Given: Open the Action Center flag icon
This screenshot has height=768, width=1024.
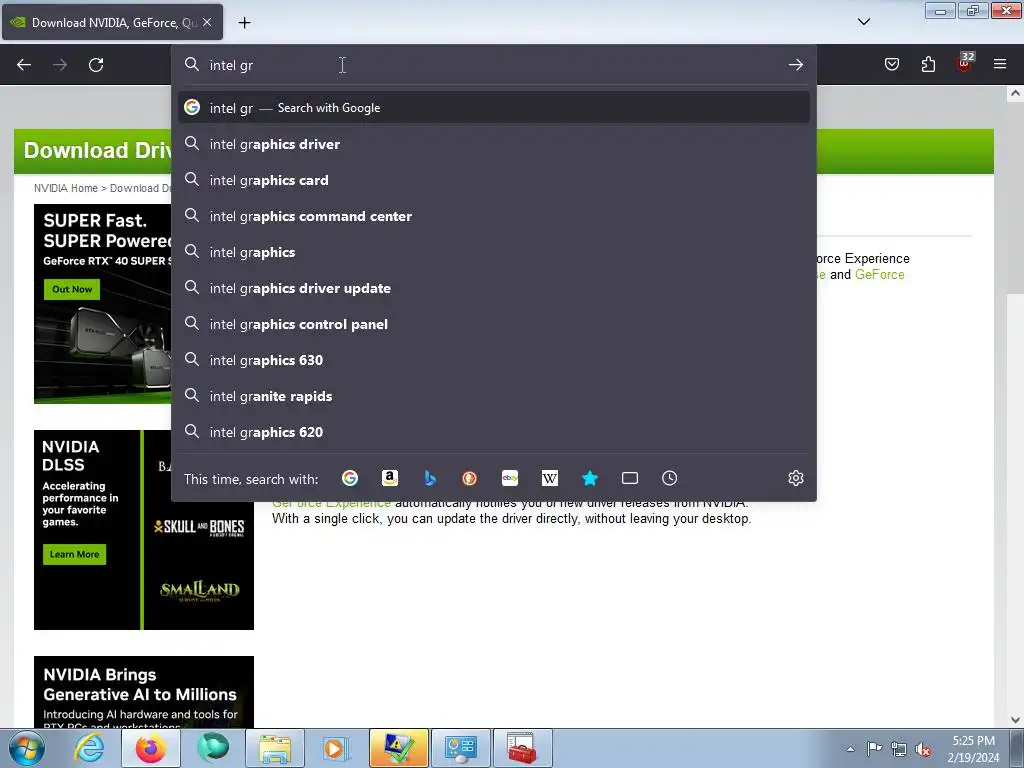Looking at the screenshot, I should (874, 748).
